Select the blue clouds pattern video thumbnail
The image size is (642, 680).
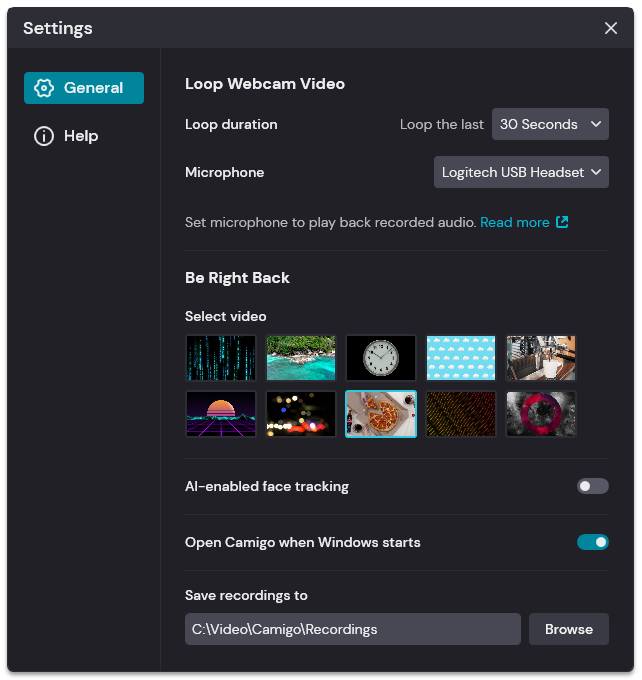tap(461, 358)
